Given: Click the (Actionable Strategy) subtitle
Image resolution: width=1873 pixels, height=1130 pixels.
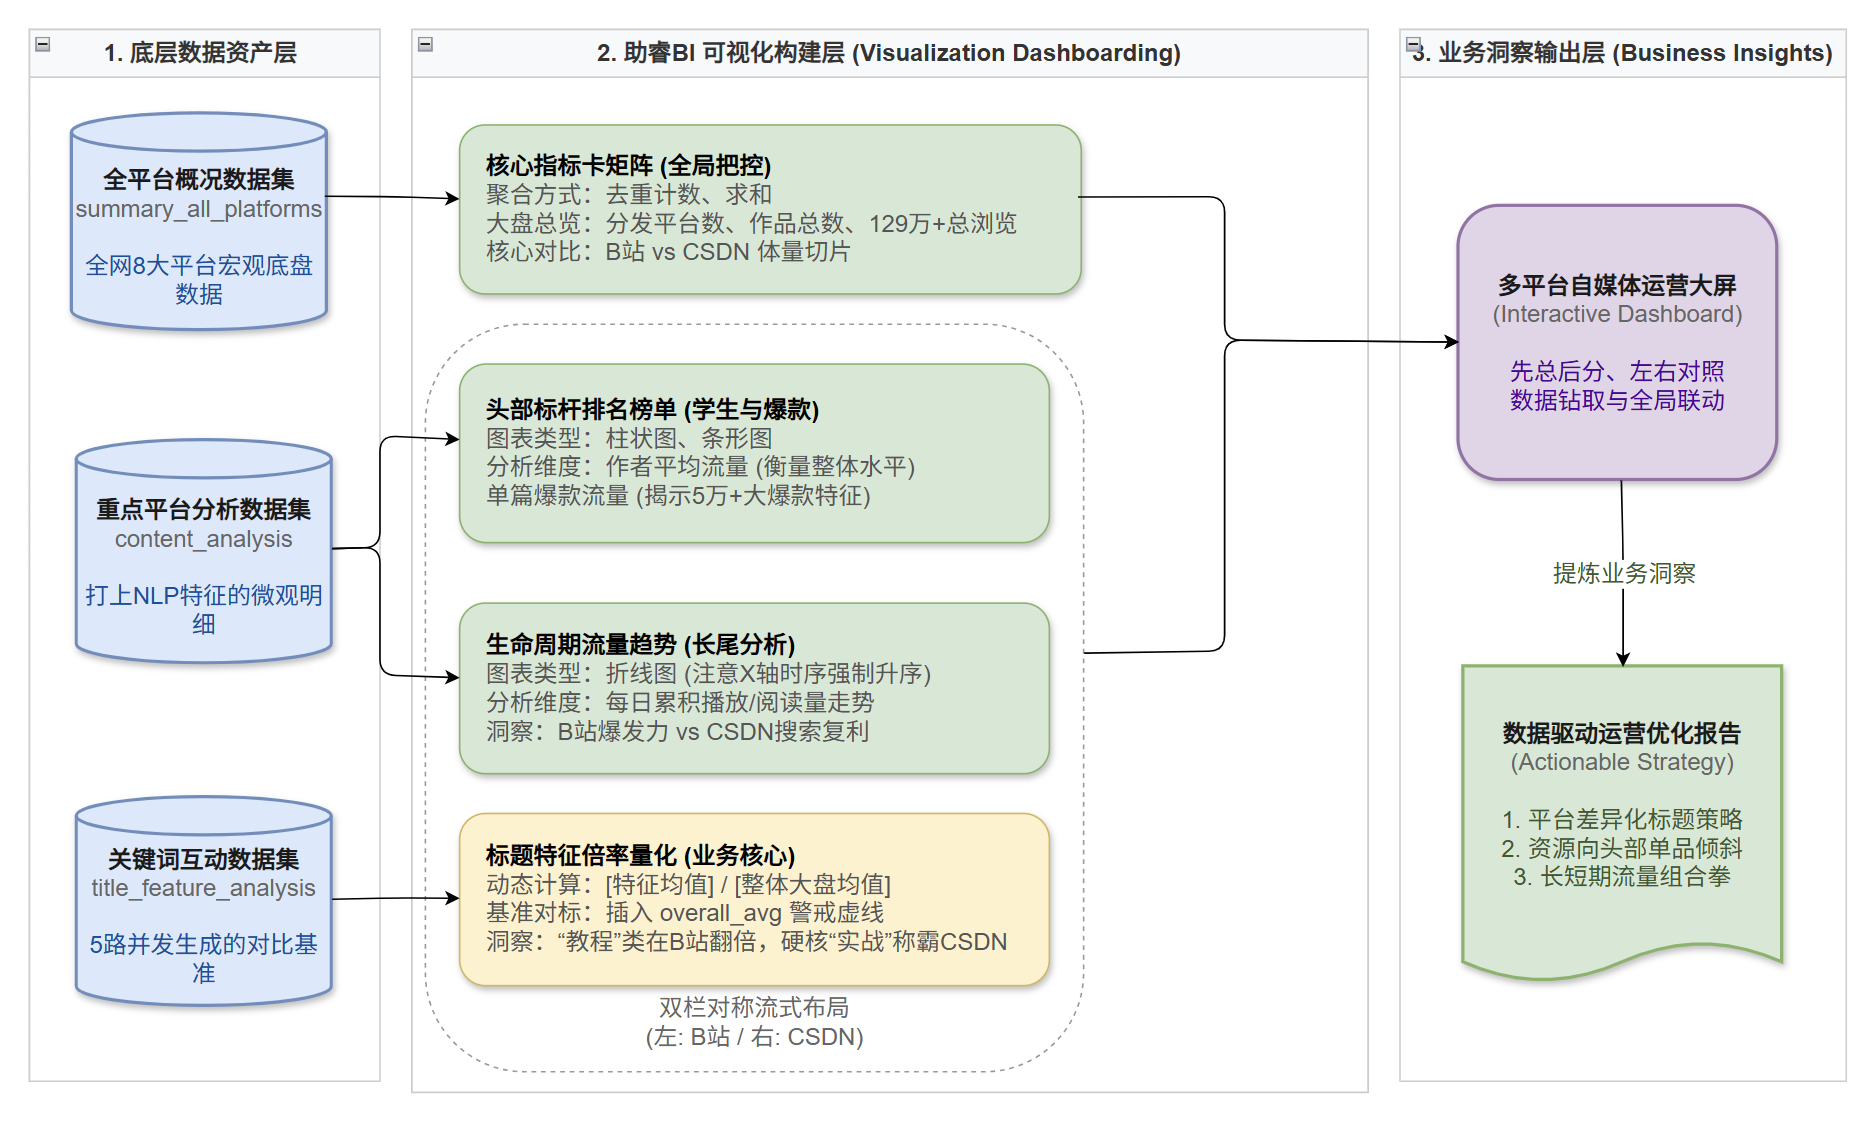Looking at the screenshot, I should pos(1622,762).
